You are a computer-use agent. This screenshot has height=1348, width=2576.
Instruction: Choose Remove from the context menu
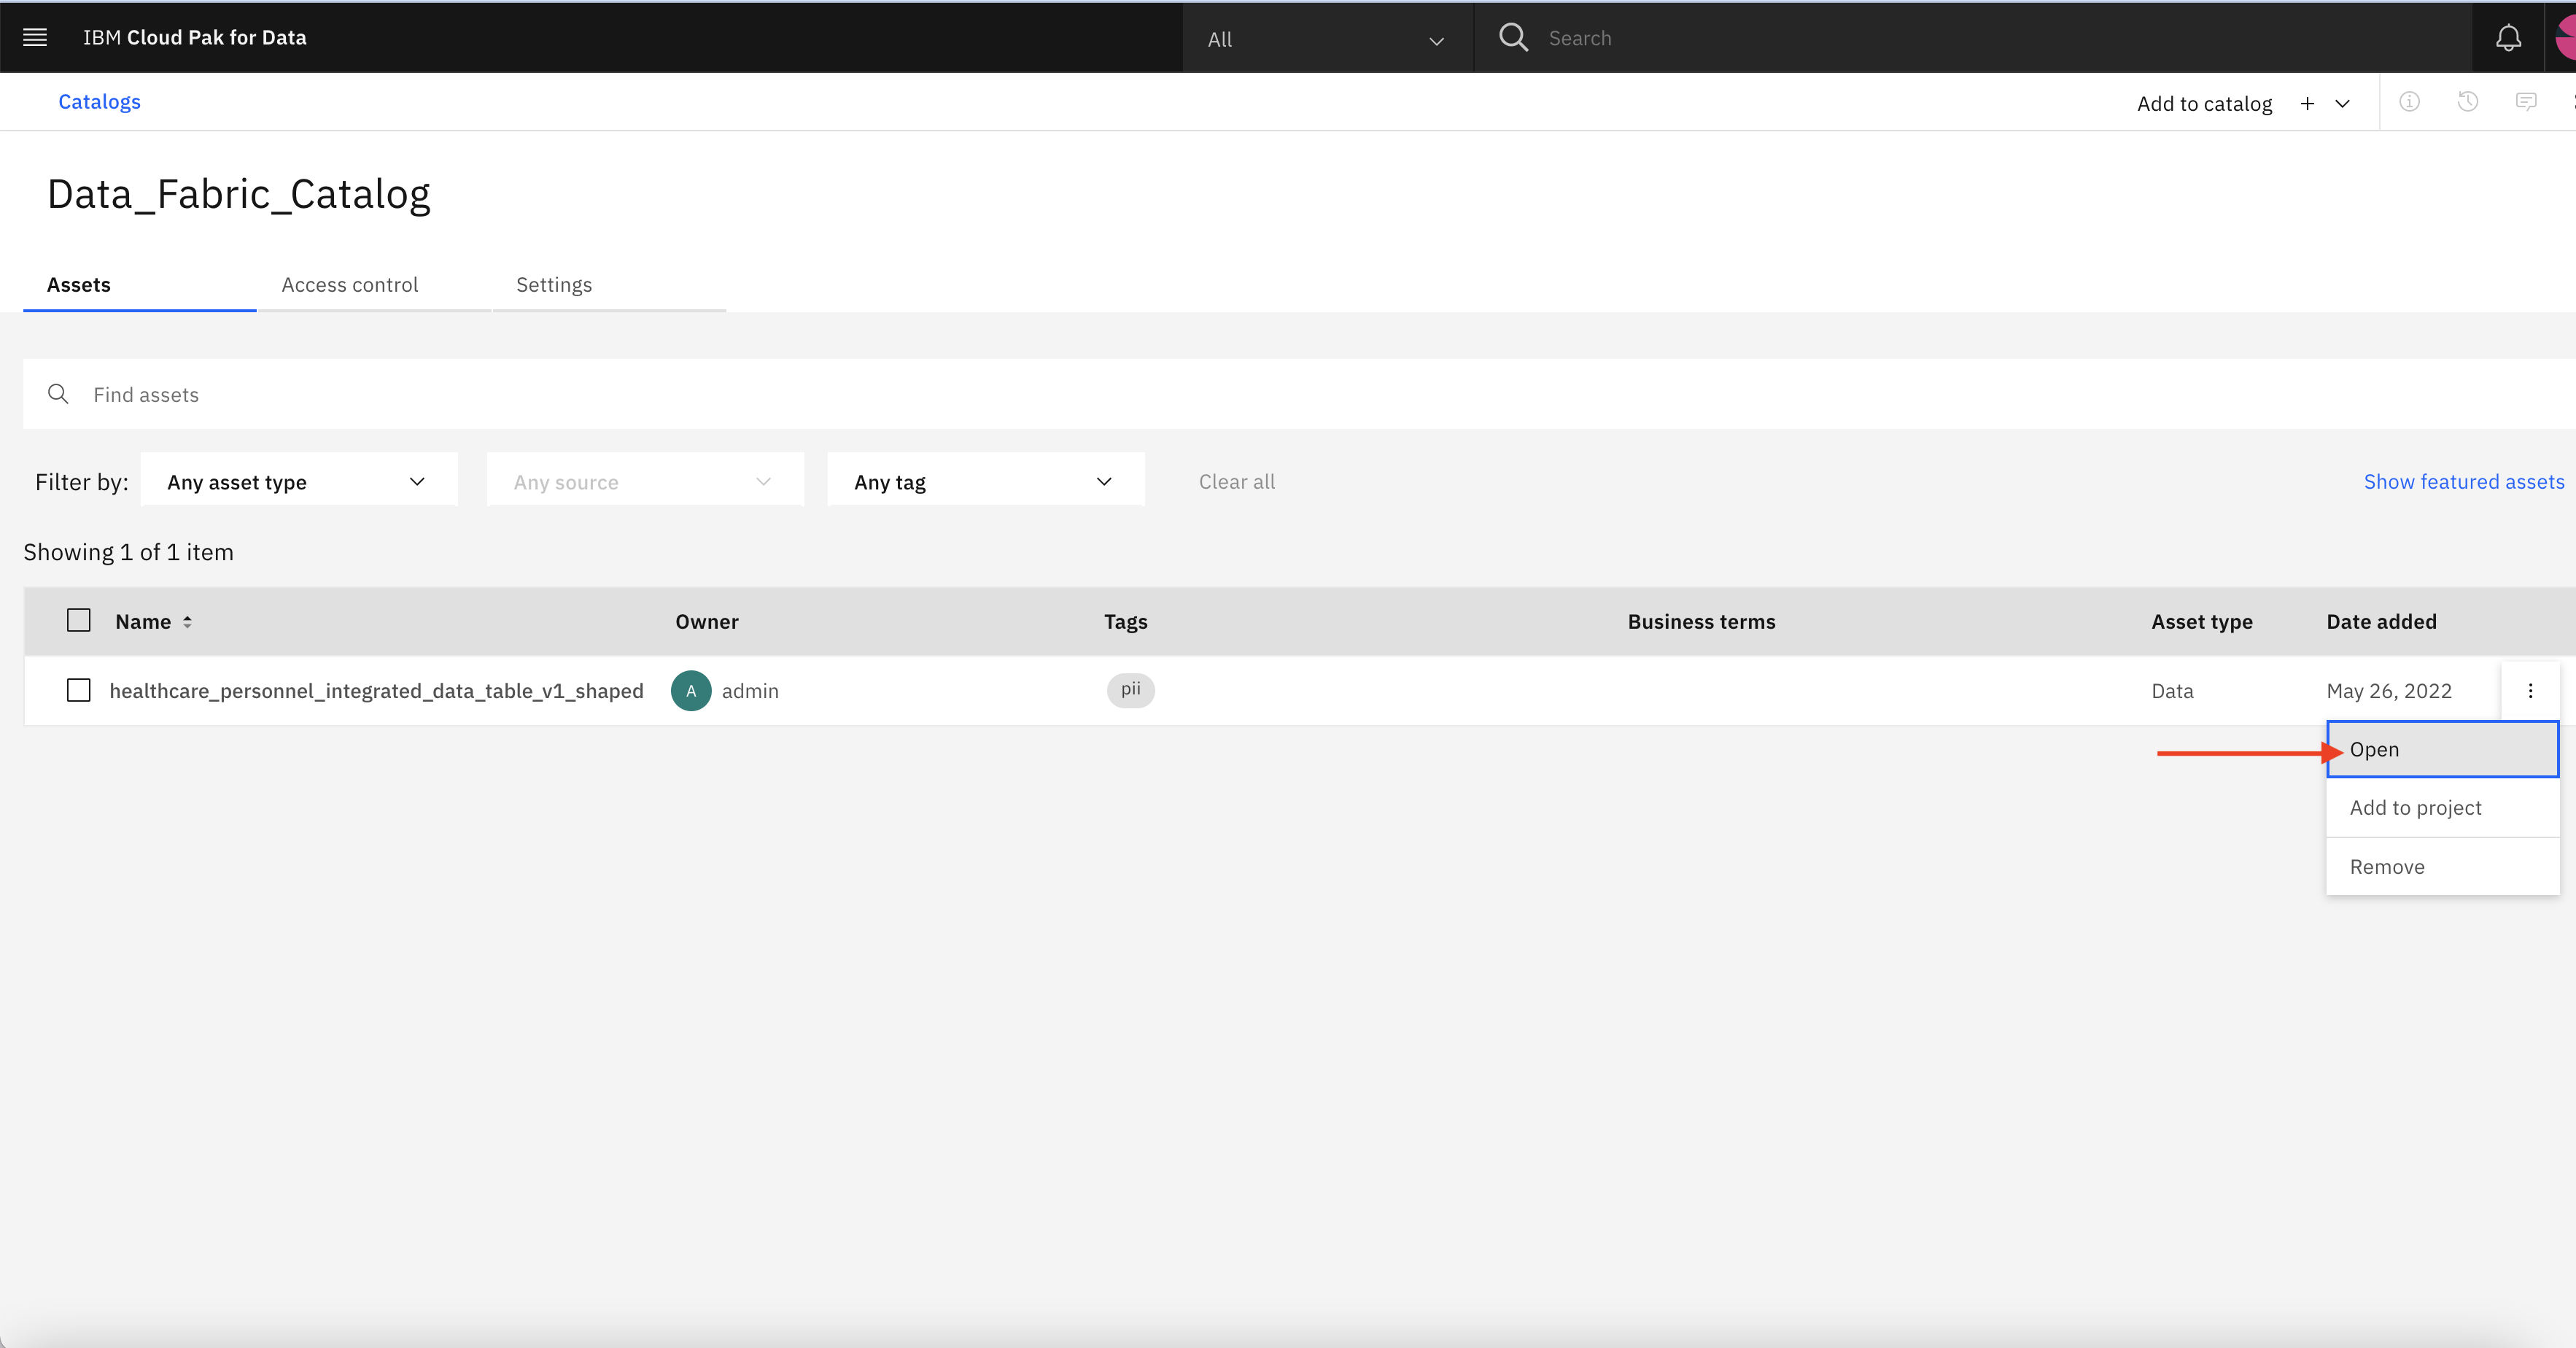pos(2442,867)
